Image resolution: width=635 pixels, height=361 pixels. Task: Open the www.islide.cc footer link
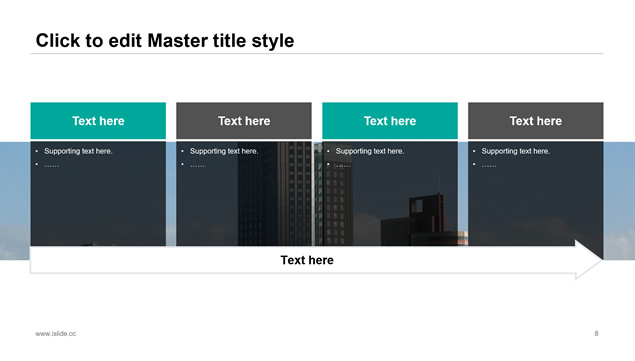pos(55,333)
